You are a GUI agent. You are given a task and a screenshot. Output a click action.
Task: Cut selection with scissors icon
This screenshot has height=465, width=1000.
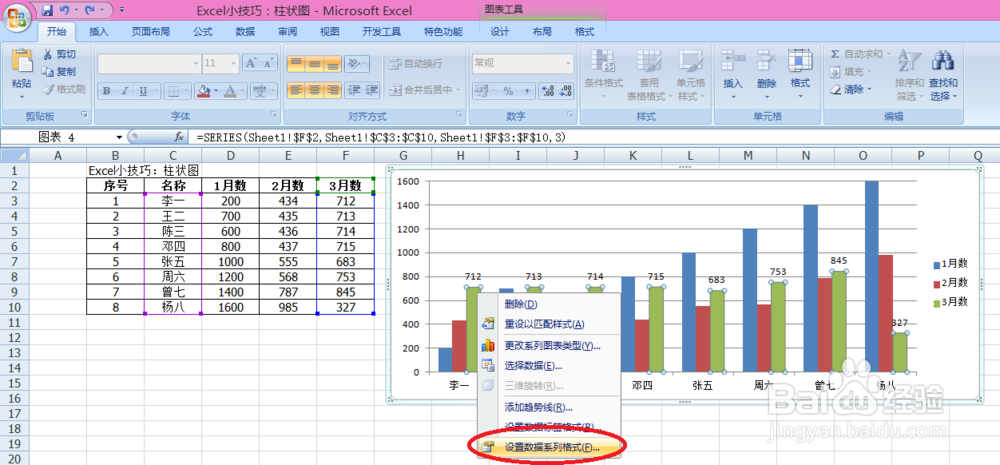(x=59, y=54)
